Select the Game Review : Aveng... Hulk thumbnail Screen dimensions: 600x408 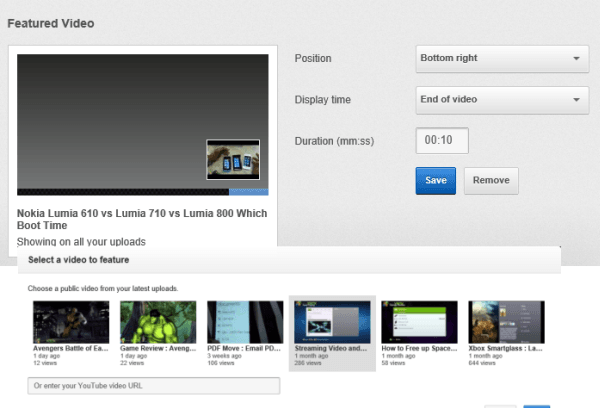click(158, 322)
